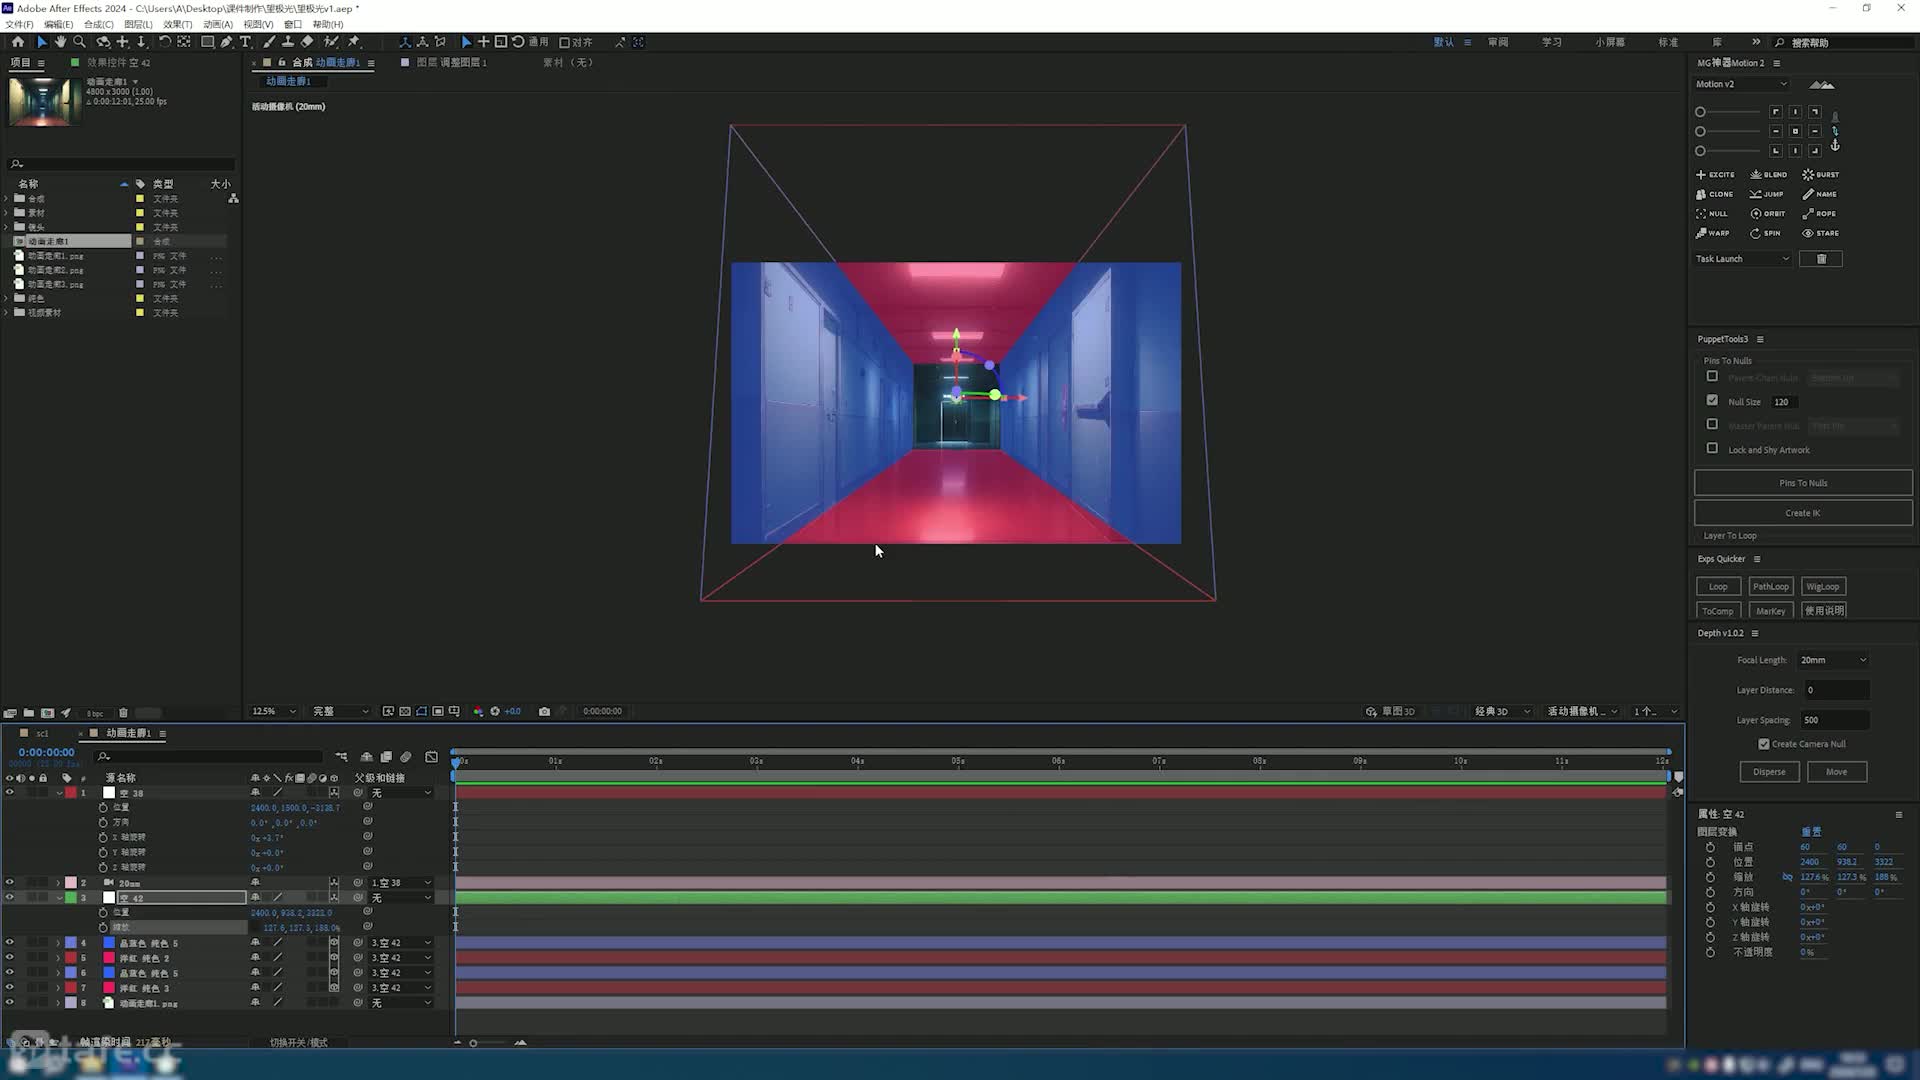Hide layer 8 动画走廊1.png eye icon
Image resolution: width=1920 pixels, height=1080 pixels.
(10, 1003)
